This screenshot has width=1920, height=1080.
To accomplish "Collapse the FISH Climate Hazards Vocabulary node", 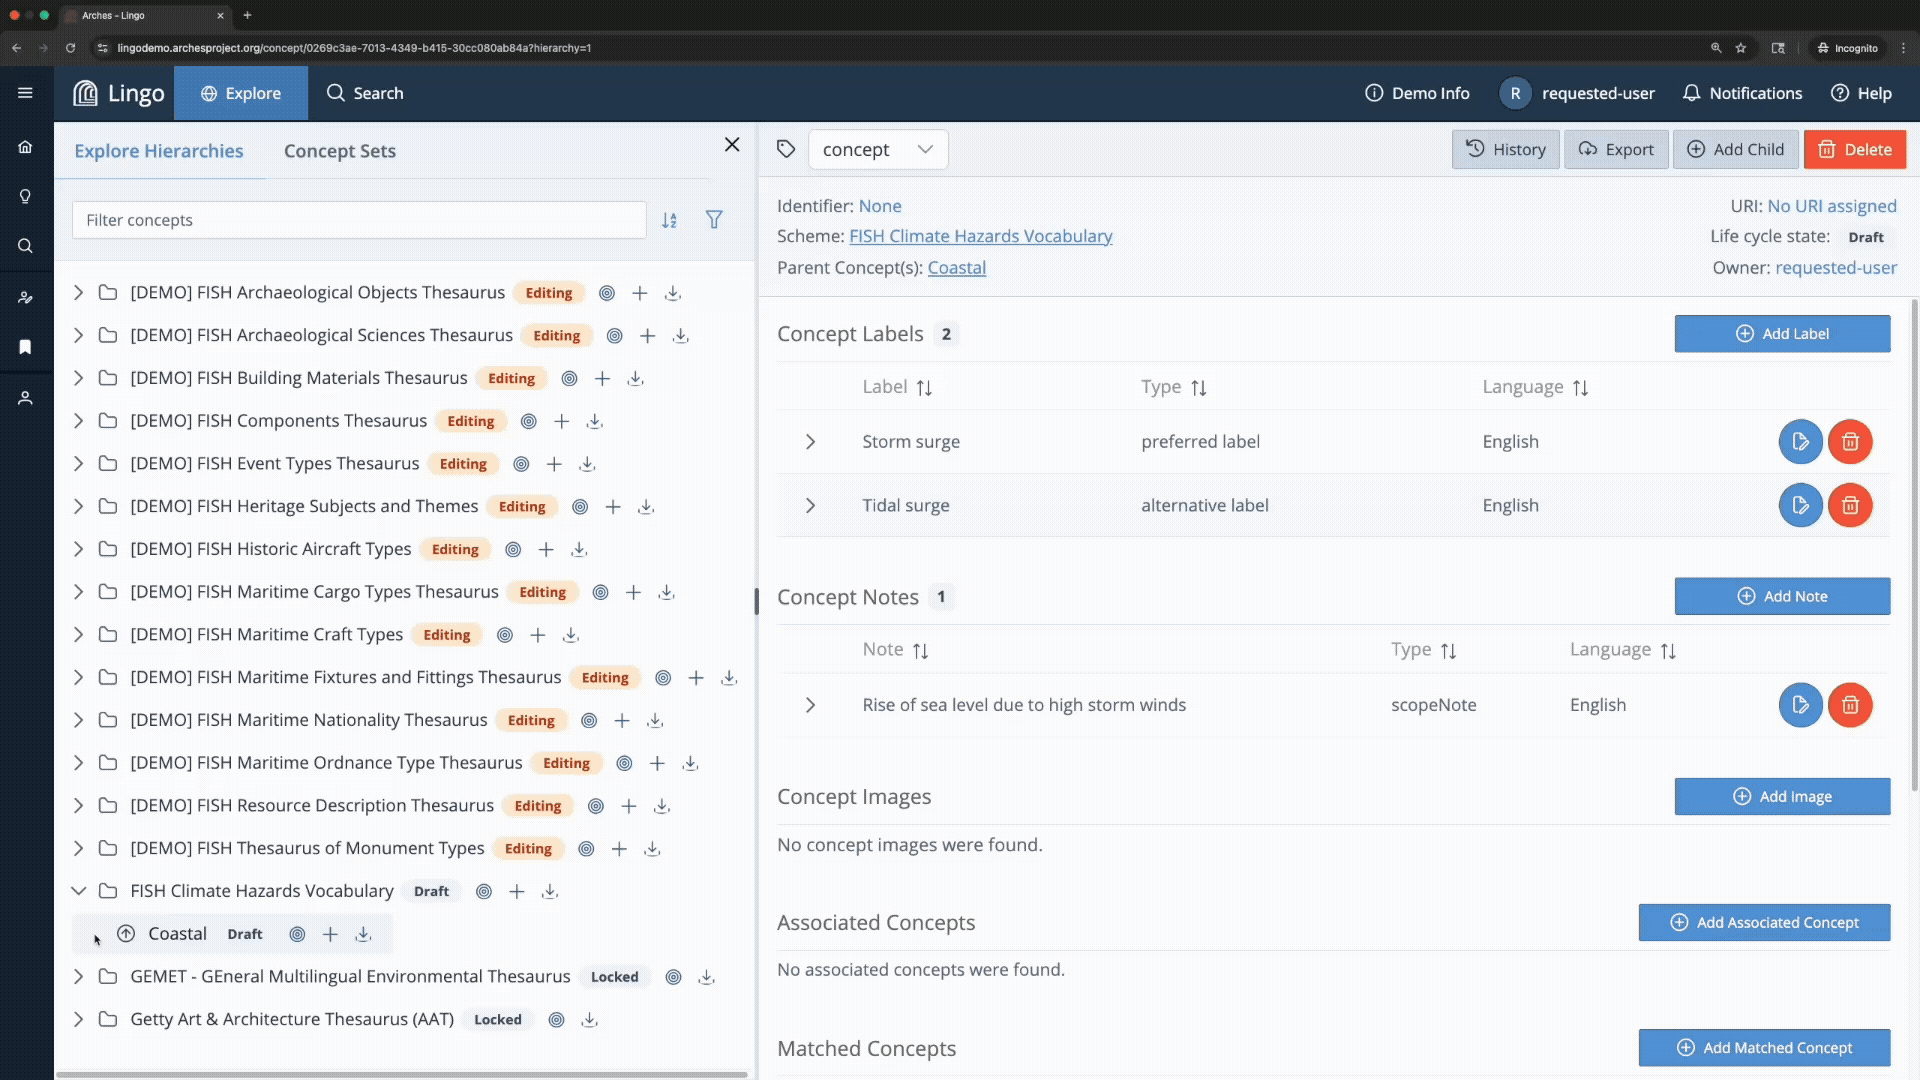I will pos(78,891).
